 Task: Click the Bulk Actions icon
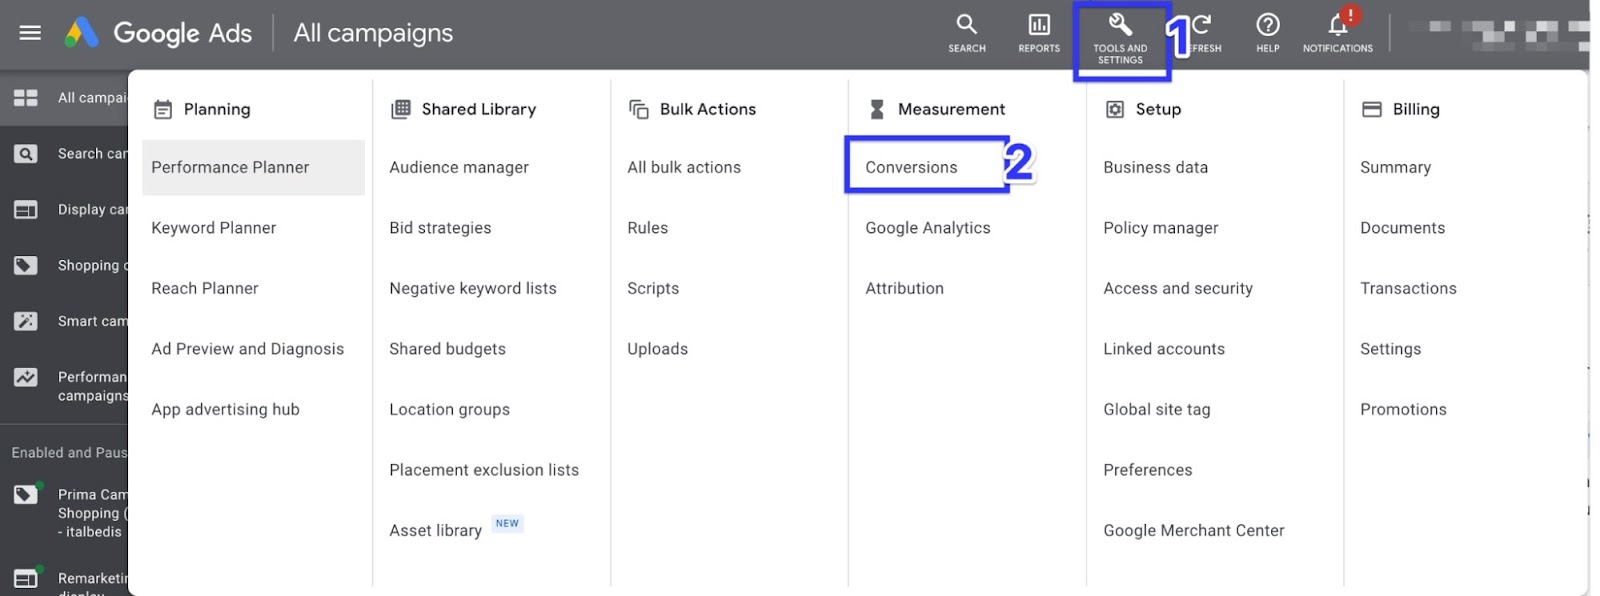(639, 109)
